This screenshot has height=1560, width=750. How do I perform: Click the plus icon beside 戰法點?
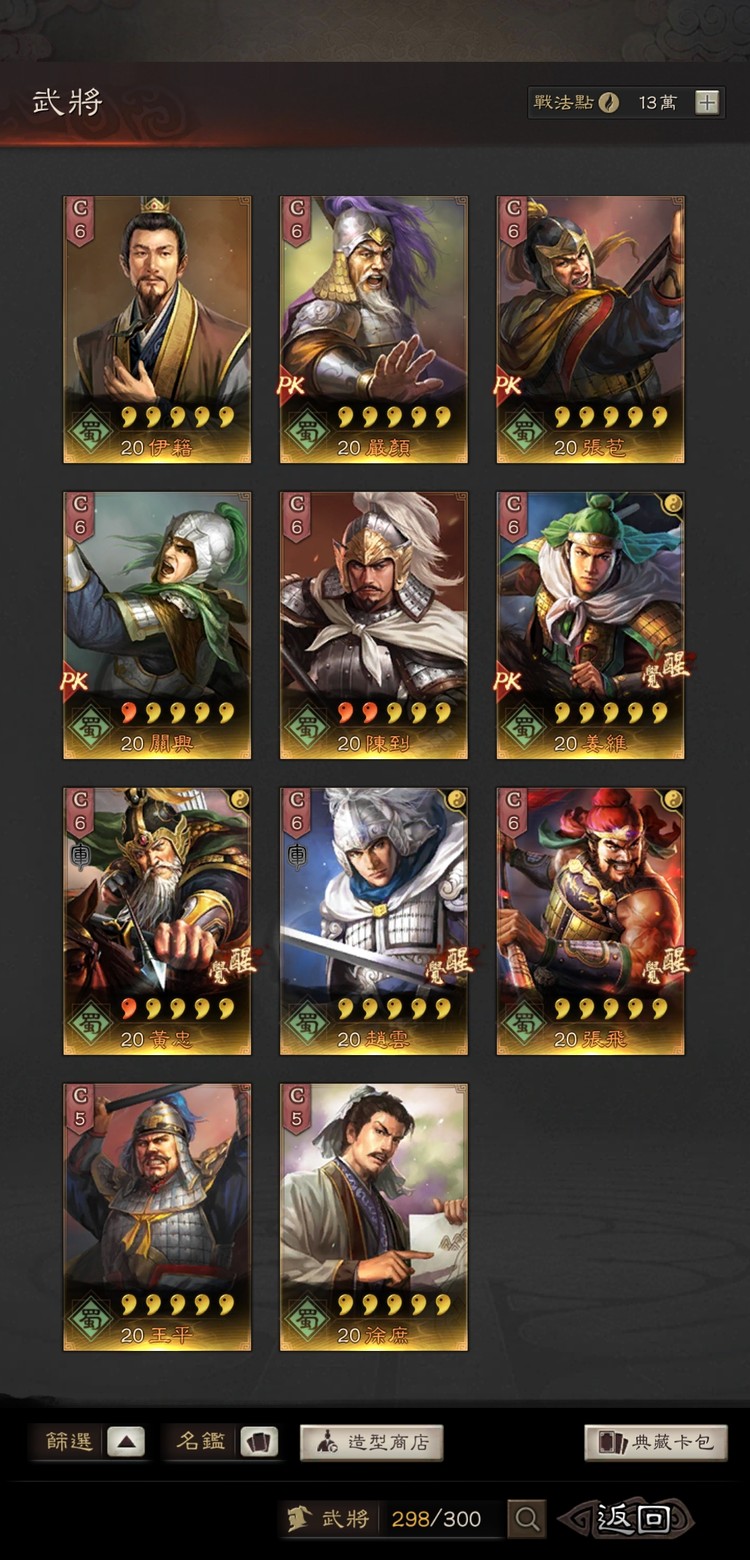(x=707, y=102)
